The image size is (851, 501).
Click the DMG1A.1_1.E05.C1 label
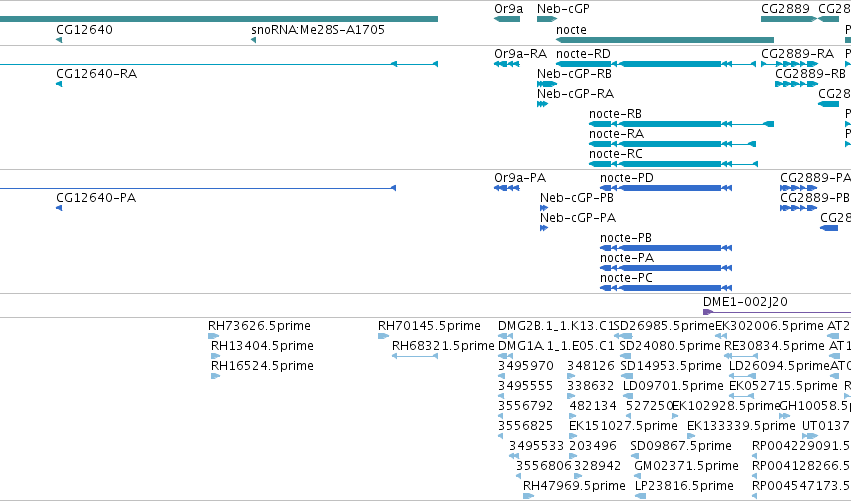click(556, 346)
